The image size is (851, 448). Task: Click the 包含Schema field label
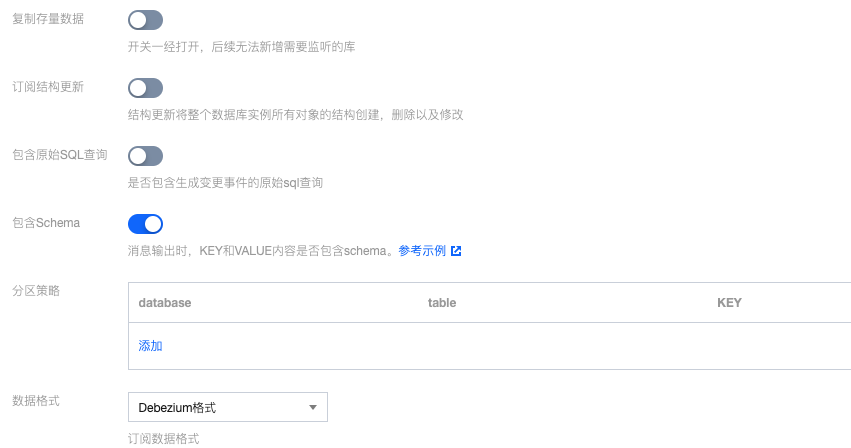coord(45,222)
